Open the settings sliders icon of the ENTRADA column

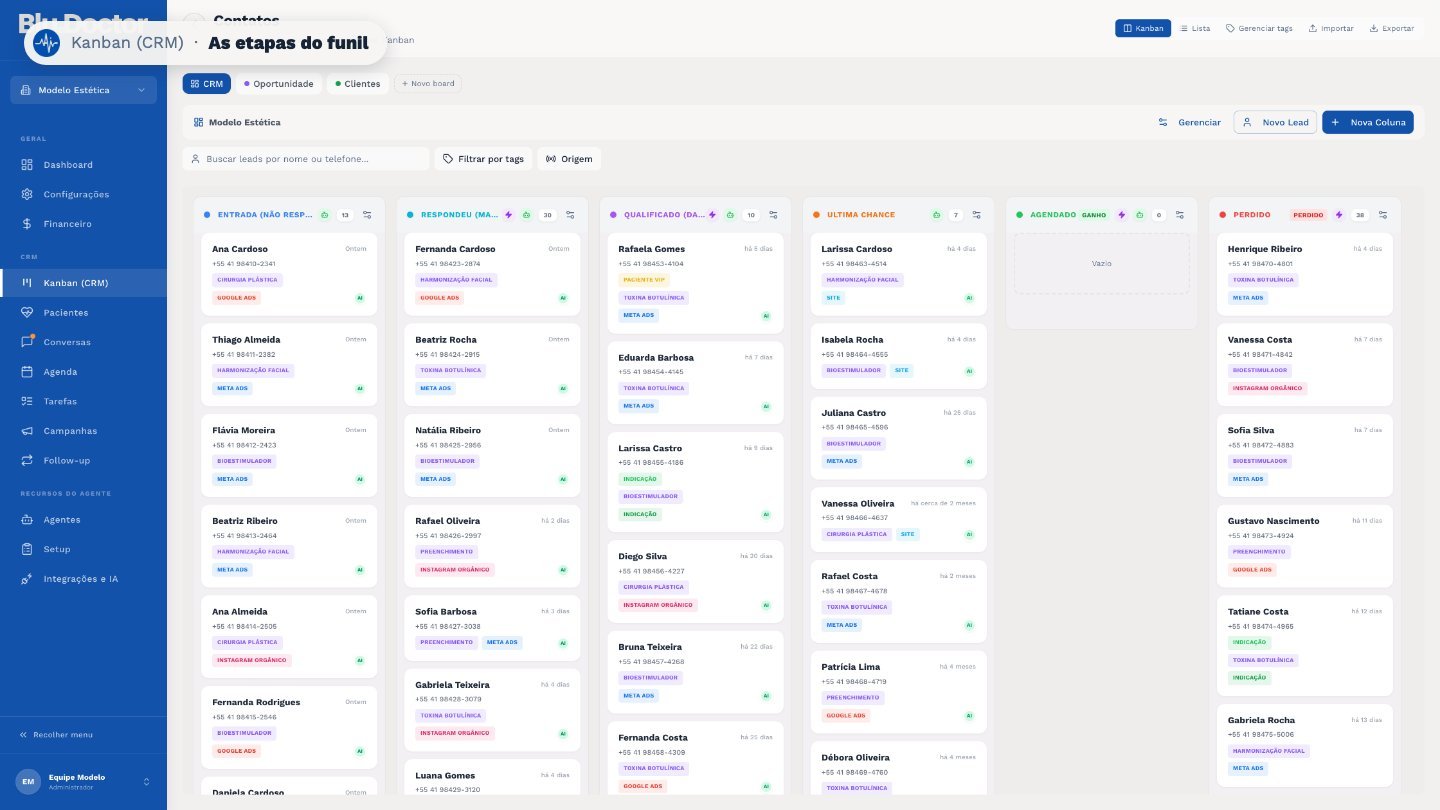click(x=367, y=215)
